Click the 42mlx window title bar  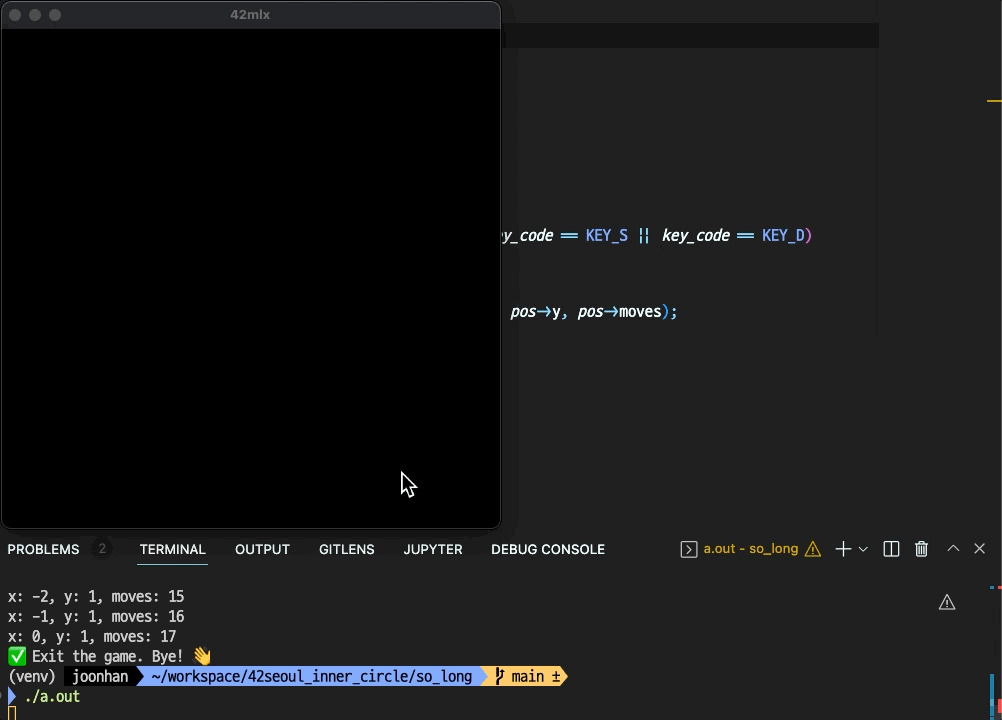(x=250, y=15)
